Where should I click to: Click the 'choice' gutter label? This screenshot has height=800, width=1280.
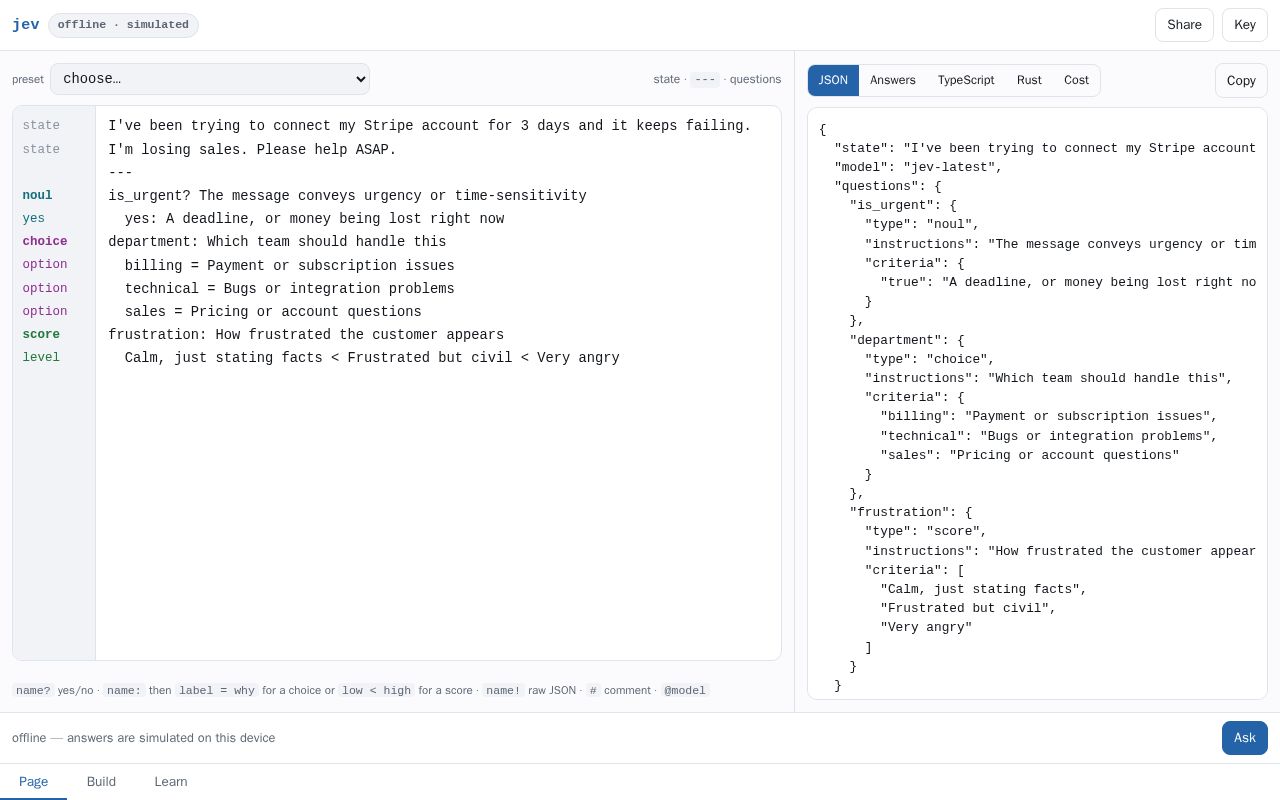coord(45,242)
